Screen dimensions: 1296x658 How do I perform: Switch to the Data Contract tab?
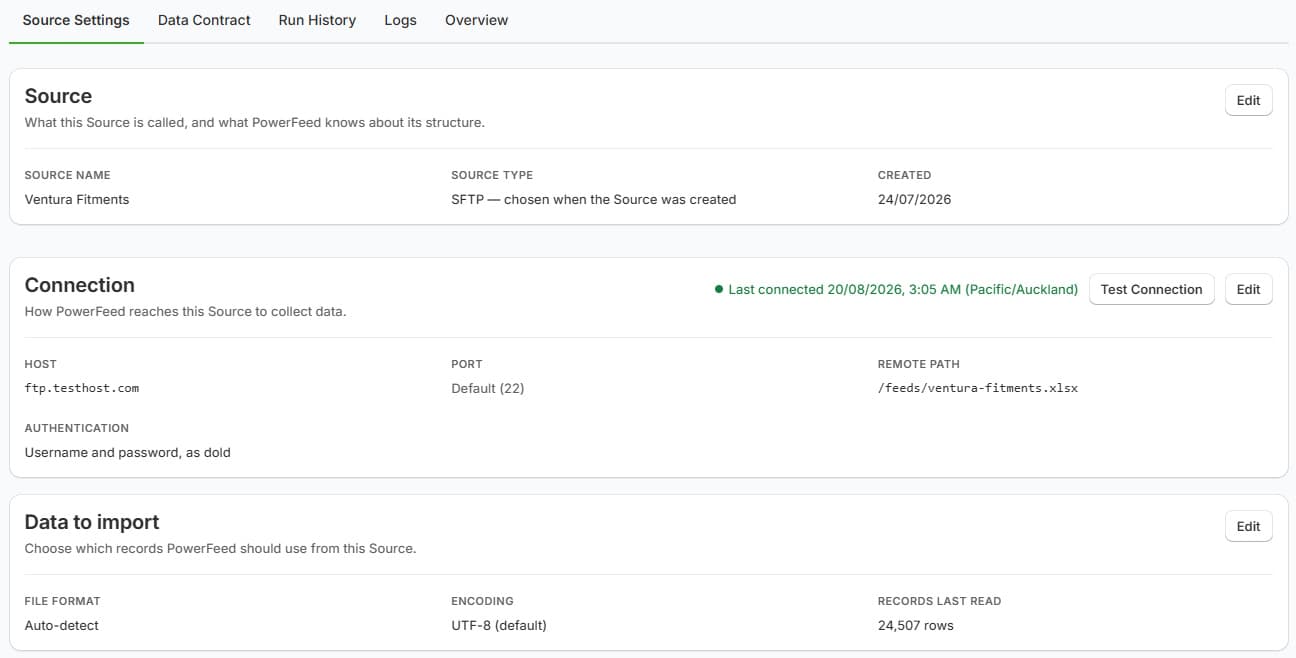click(x=204, y=20)
